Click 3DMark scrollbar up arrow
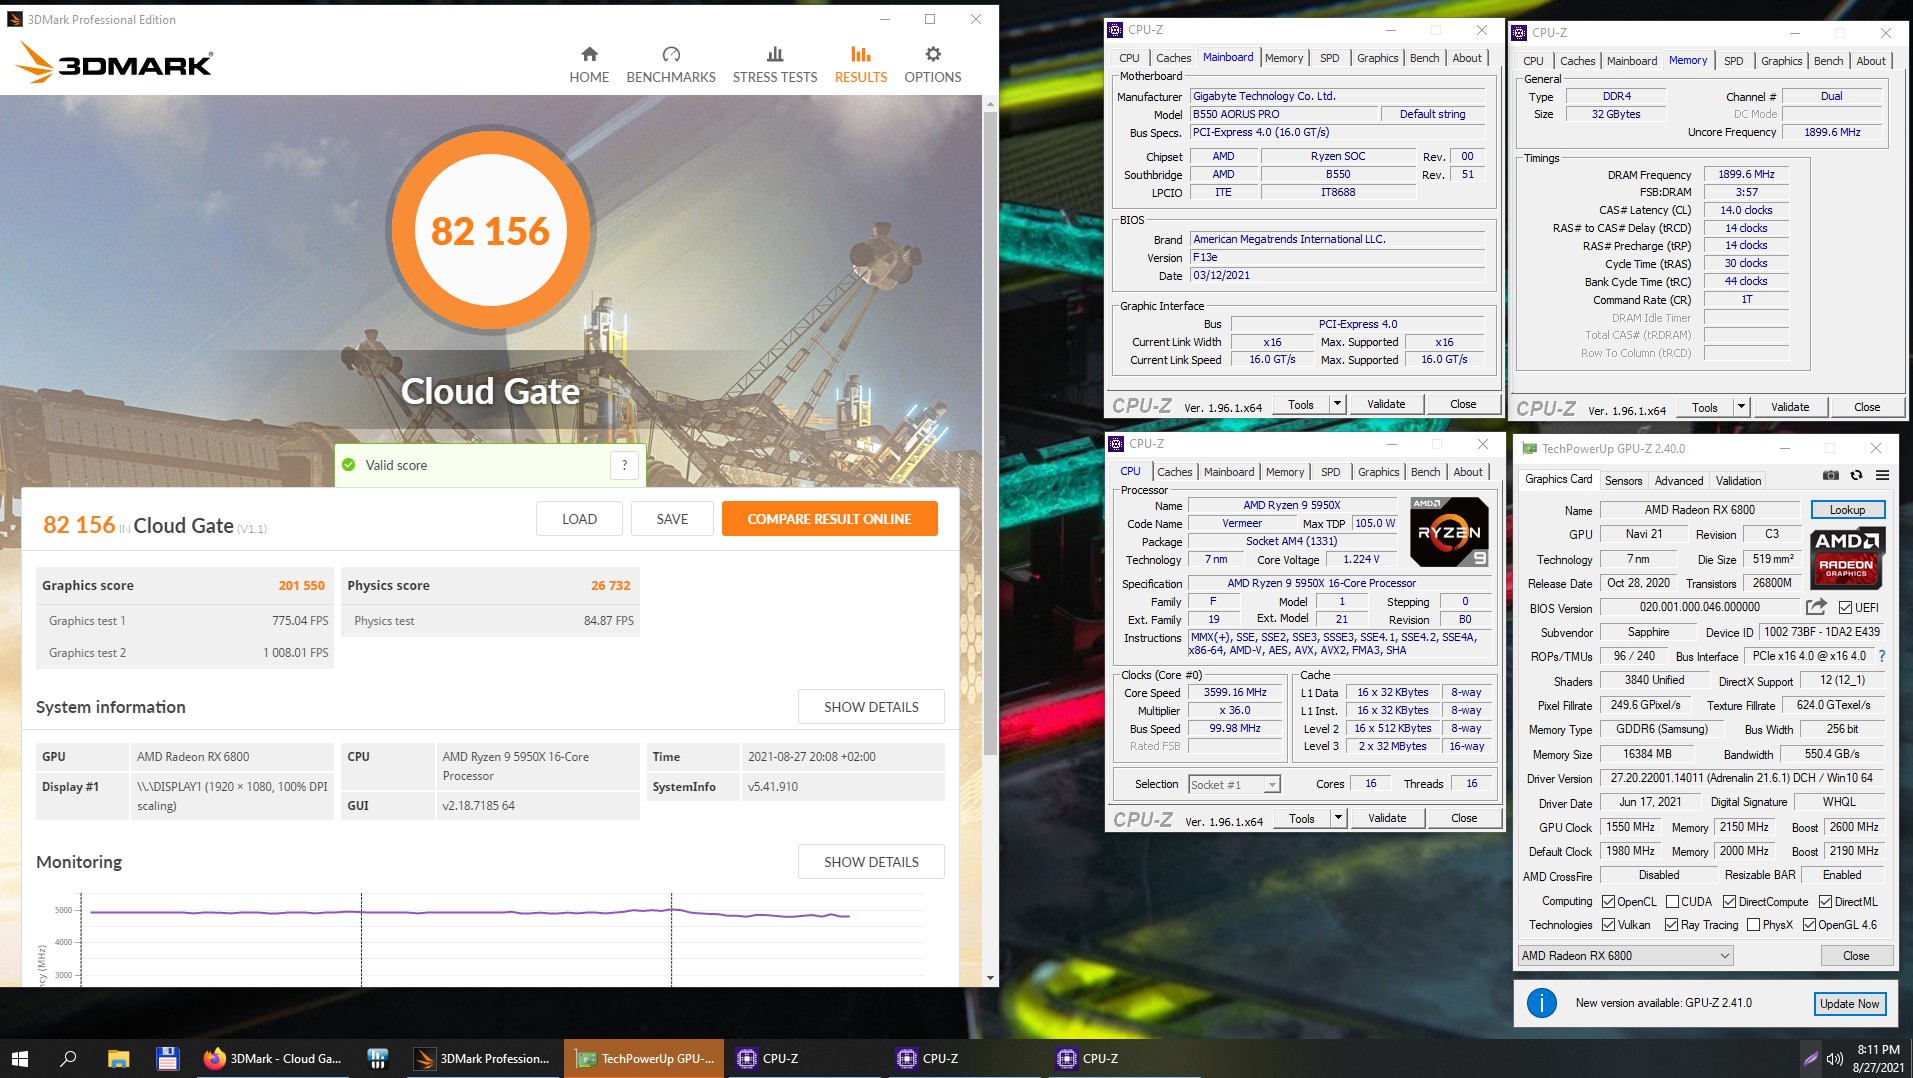 [x=990, y=103]
